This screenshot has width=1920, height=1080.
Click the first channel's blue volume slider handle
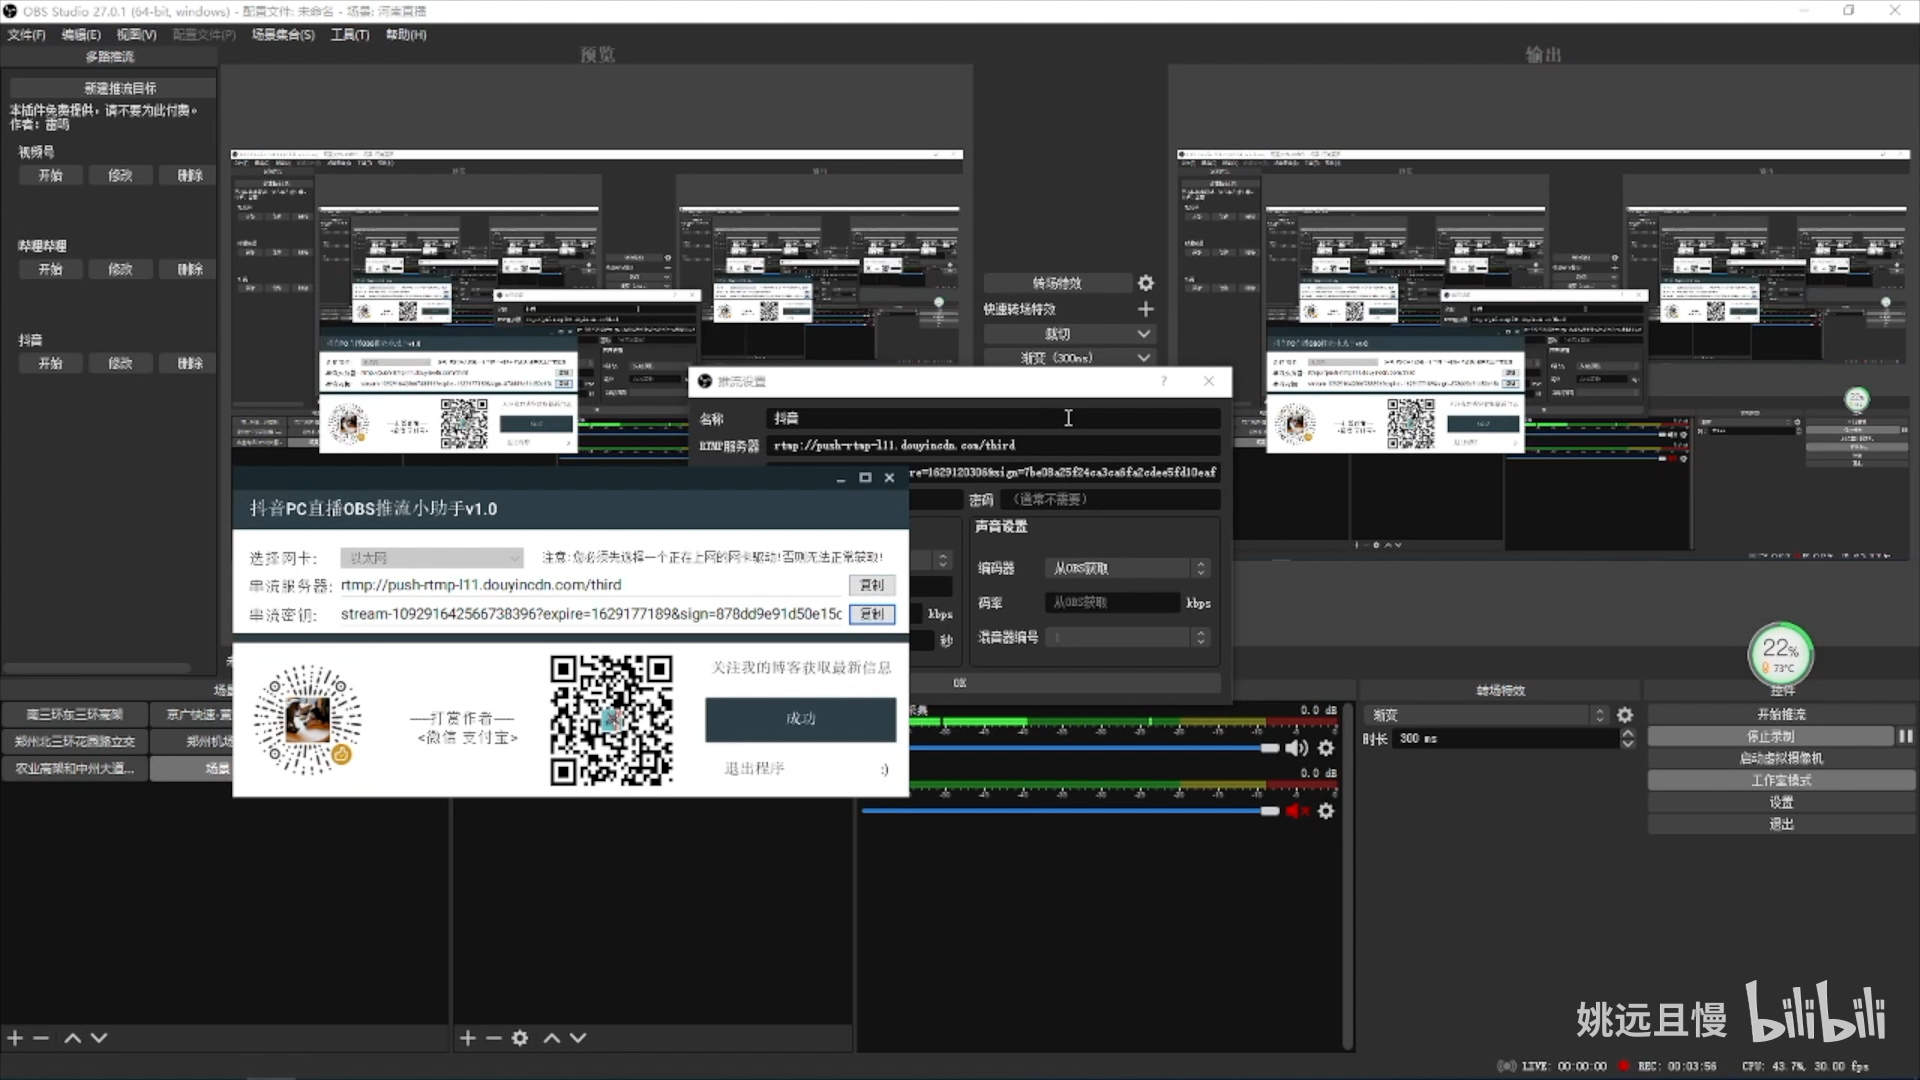click(1269, 748)
